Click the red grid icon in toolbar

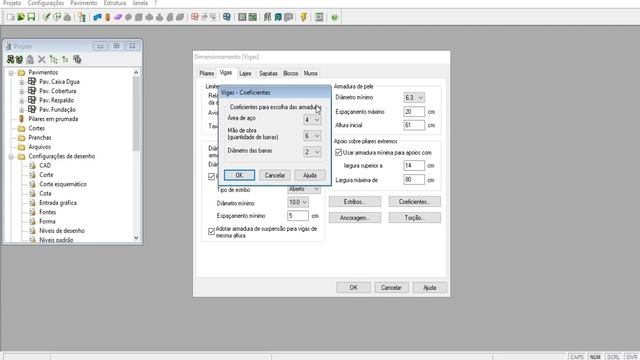(195, 17)
